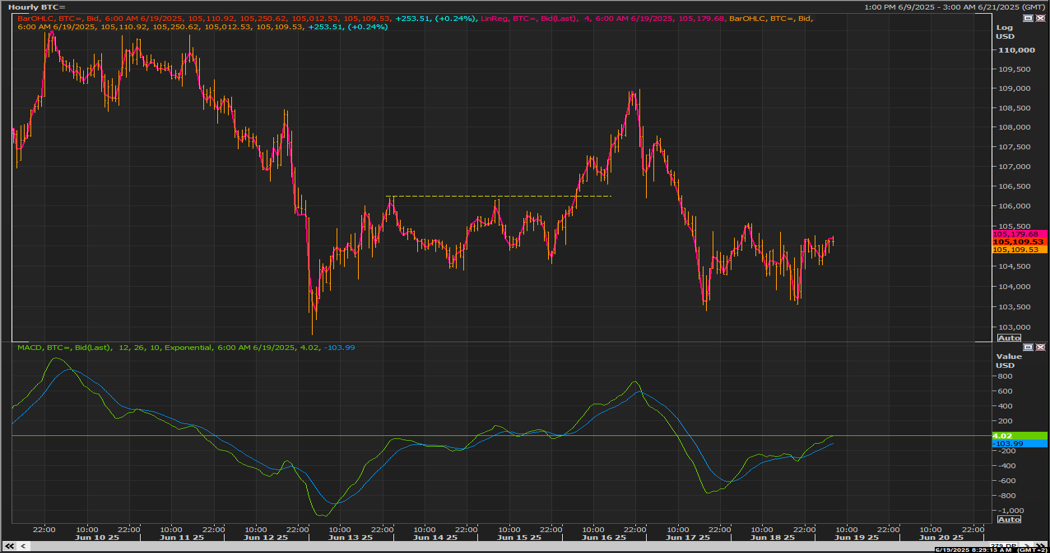Image resolution: width=1050 pixels, height=553 pixels.
Task: Click the 6/19/2025 8:29:13 AM status clock
Action: [x=973, y=550]
